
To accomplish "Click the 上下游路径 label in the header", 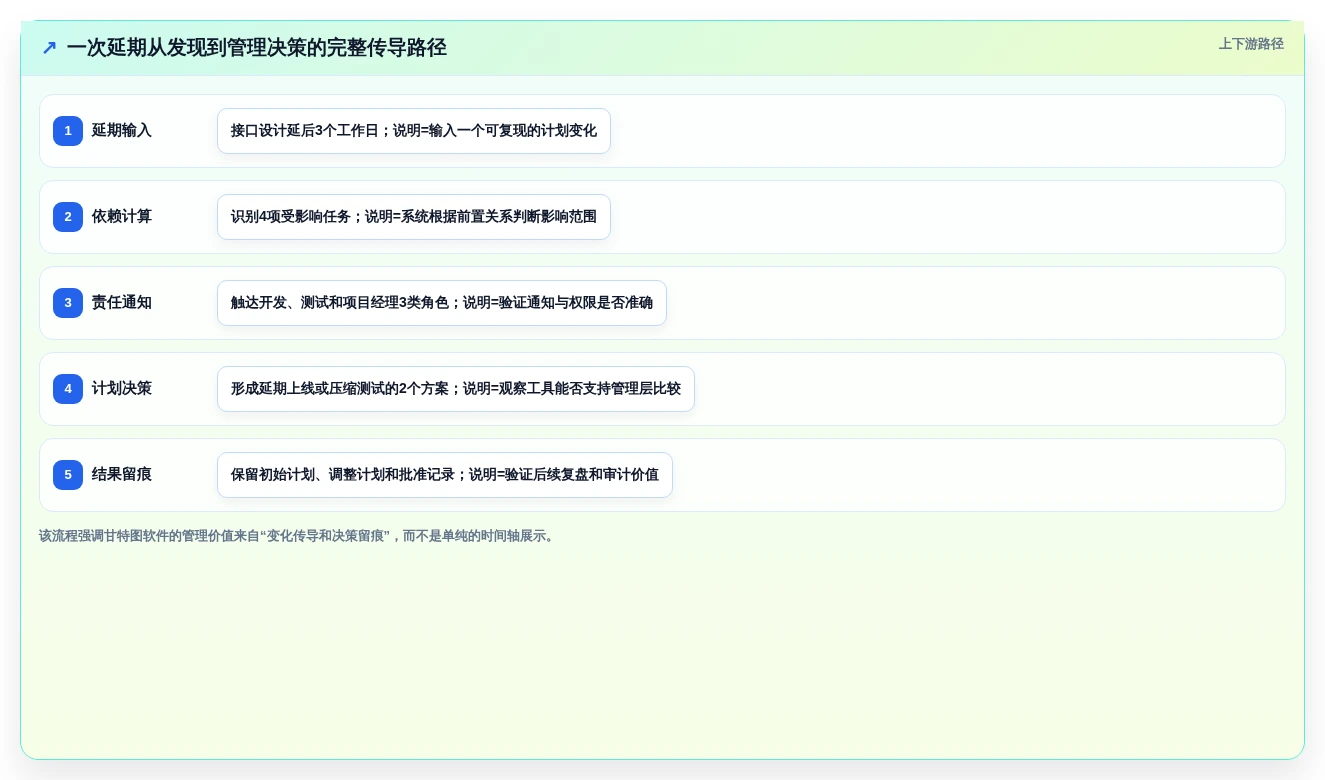I will pyautogui.click(x=1251, y=44).
